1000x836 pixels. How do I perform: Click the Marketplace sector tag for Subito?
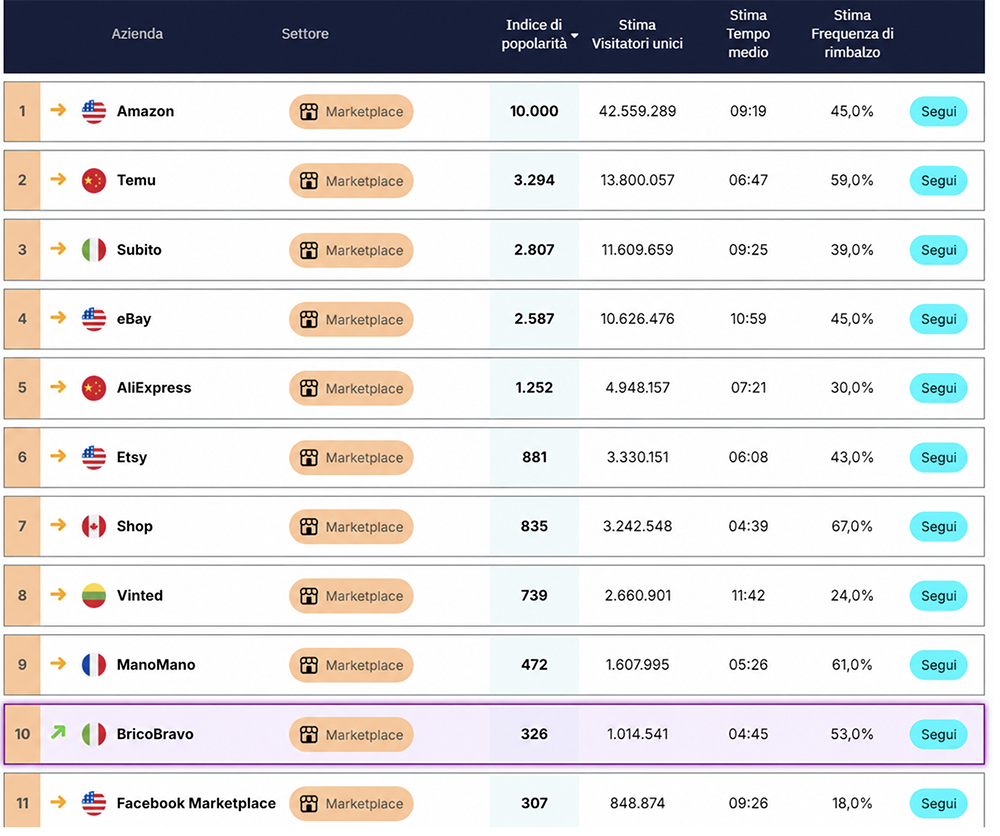pyautogui.click(x=351, y=251)
